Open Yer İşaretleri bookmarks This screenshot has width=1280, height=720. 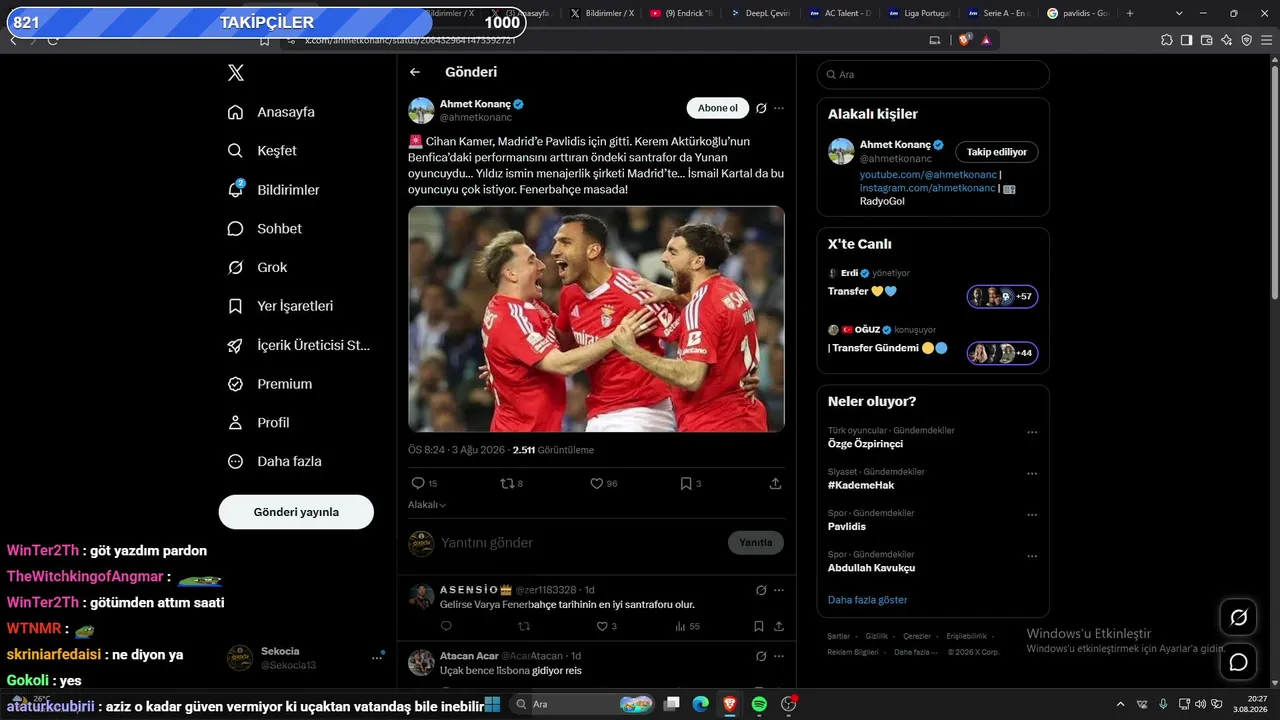click(281, 306)
